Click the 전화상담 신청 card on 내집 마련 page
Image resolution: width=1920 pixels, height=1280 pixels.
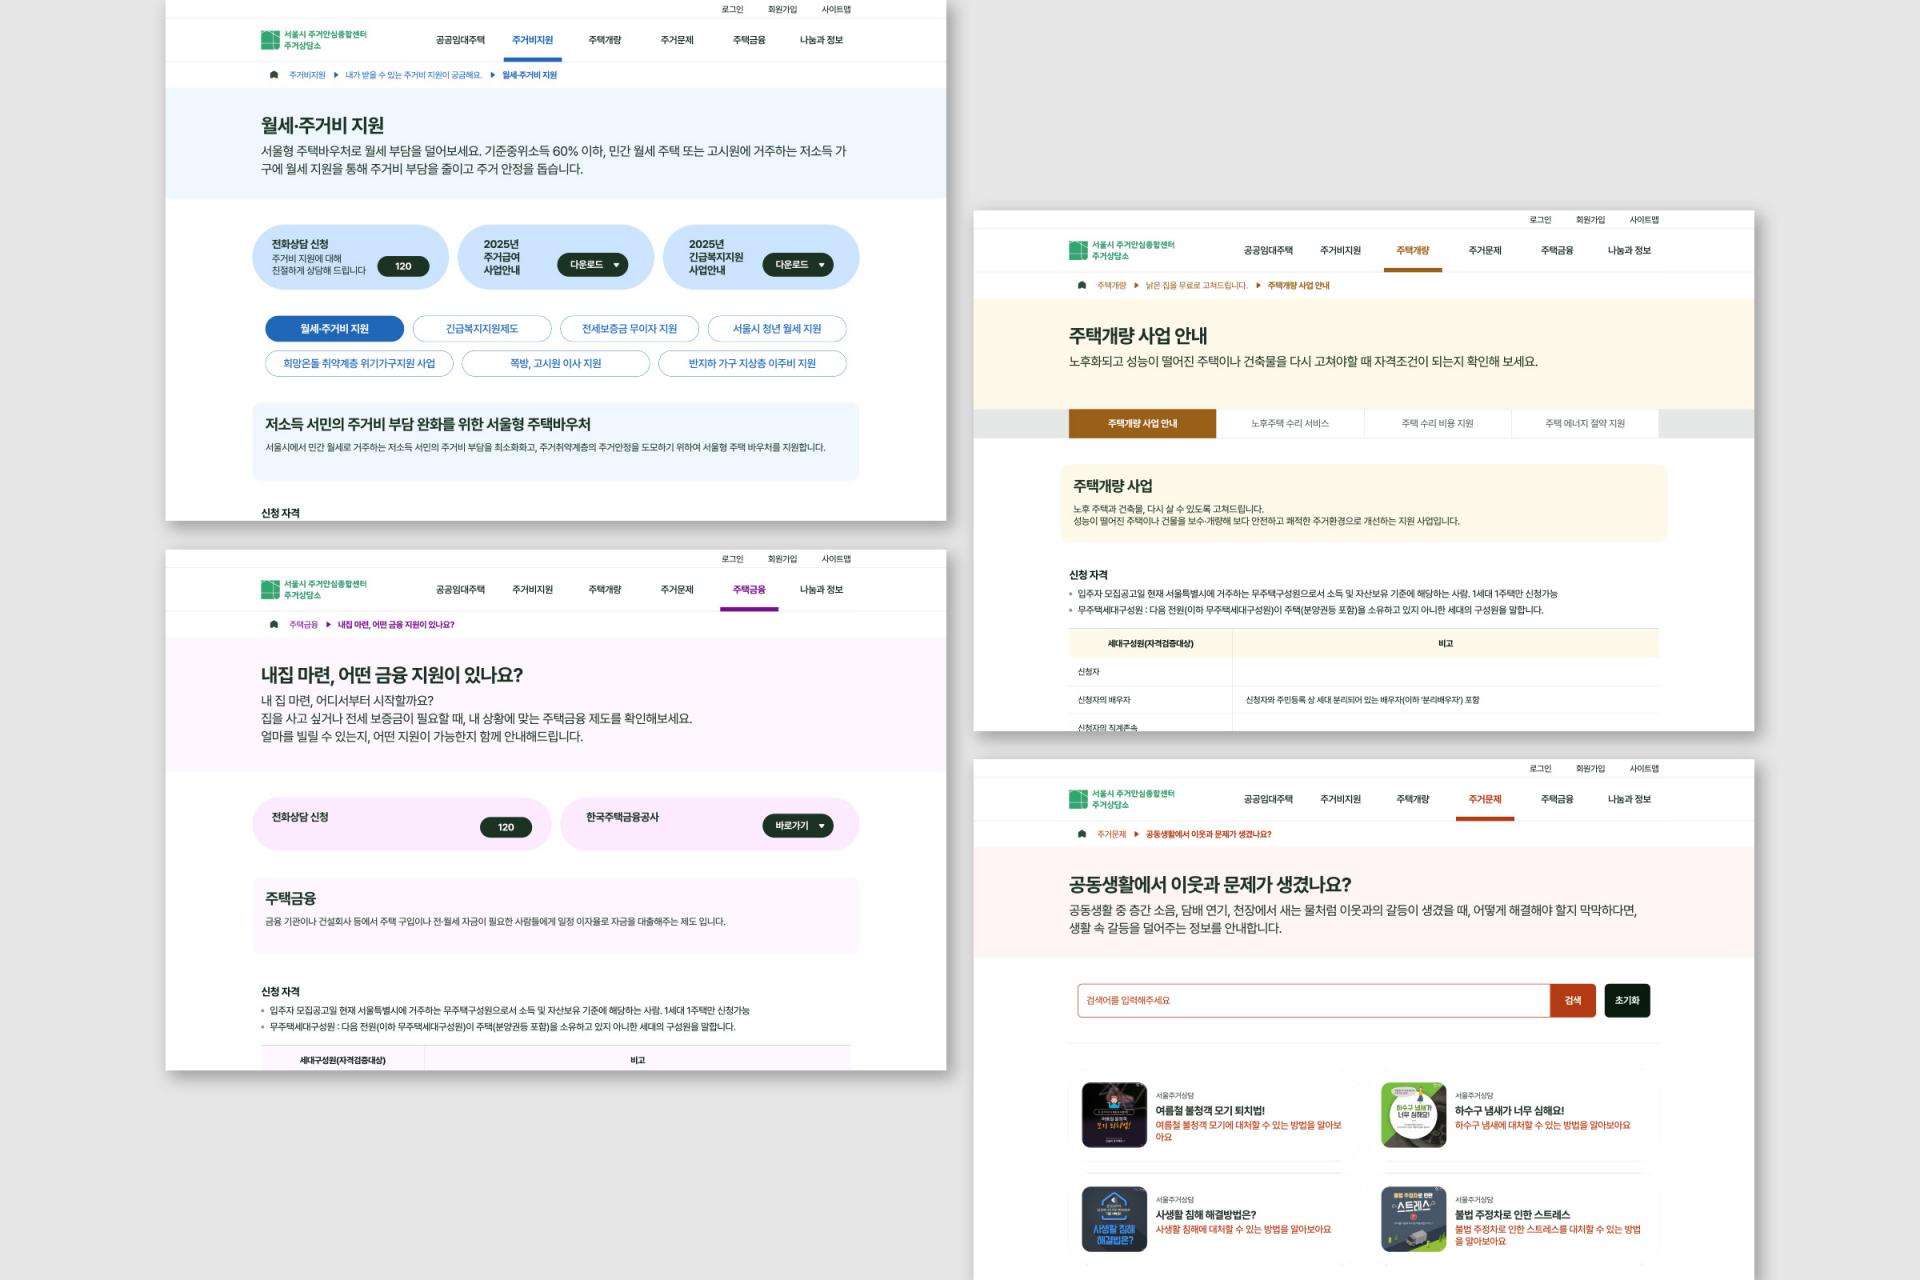point(401,825)
